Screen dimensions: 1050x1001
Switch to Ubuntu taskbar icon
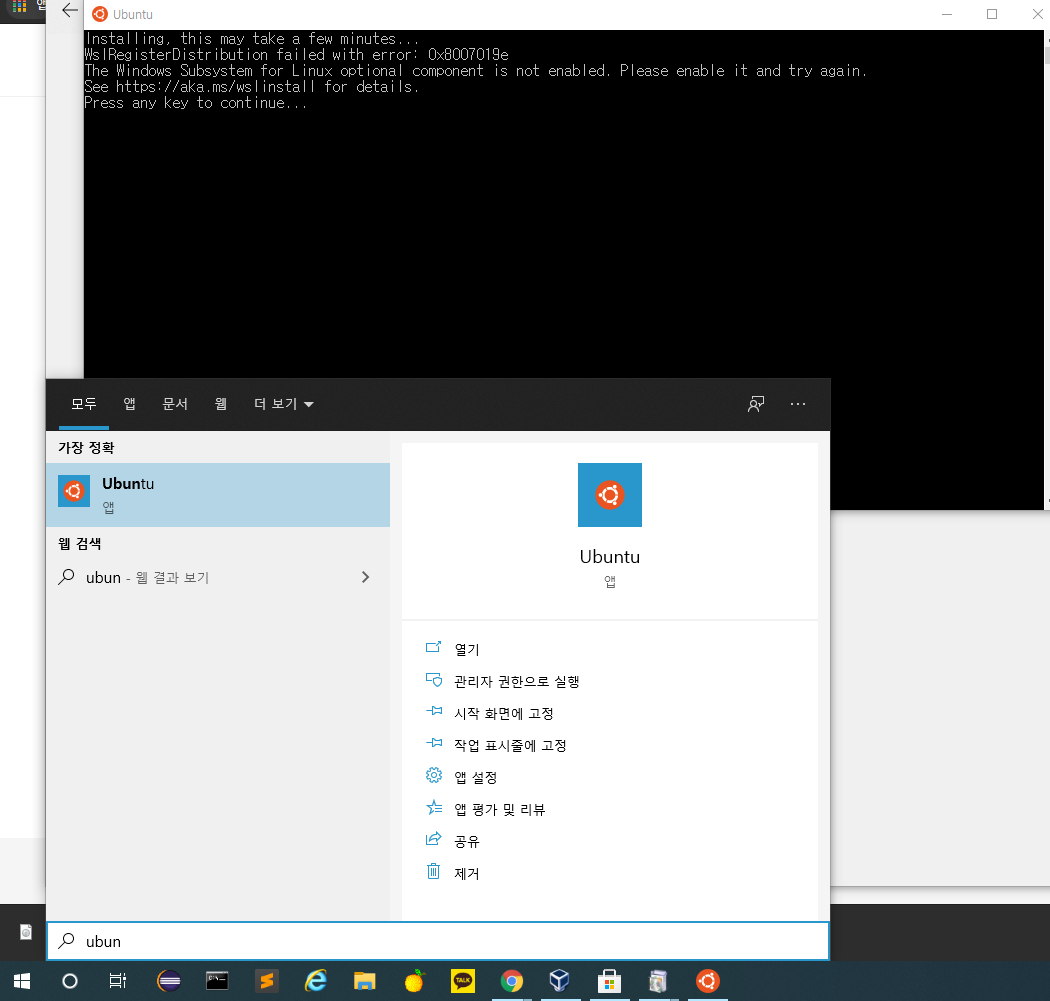pos(708,982)
